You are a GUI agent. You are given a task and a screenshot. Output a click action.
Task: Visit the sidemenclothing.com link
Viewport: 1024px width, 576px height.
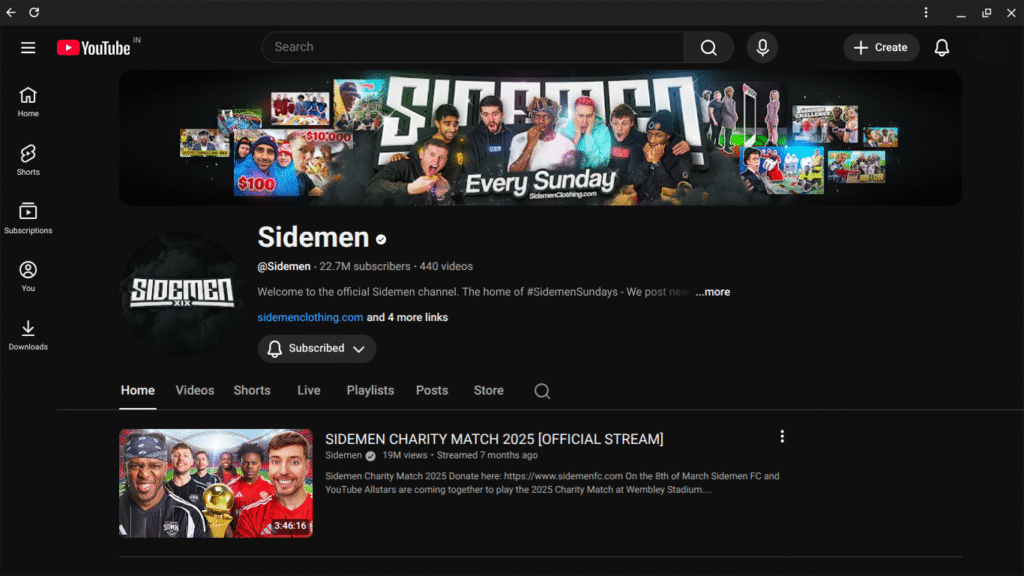[310, 317]
